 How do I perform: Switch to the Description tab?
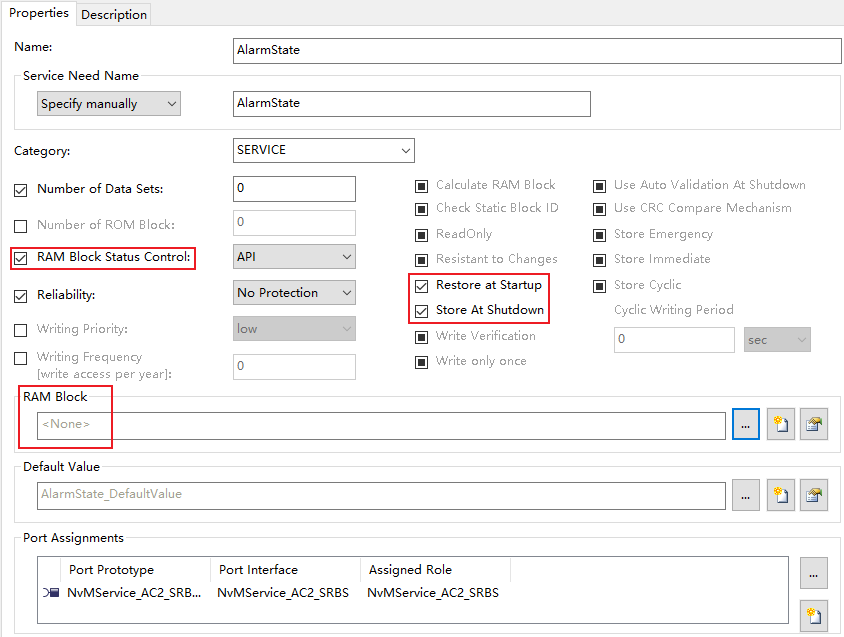pyautogui.click(x=114, y=14)
